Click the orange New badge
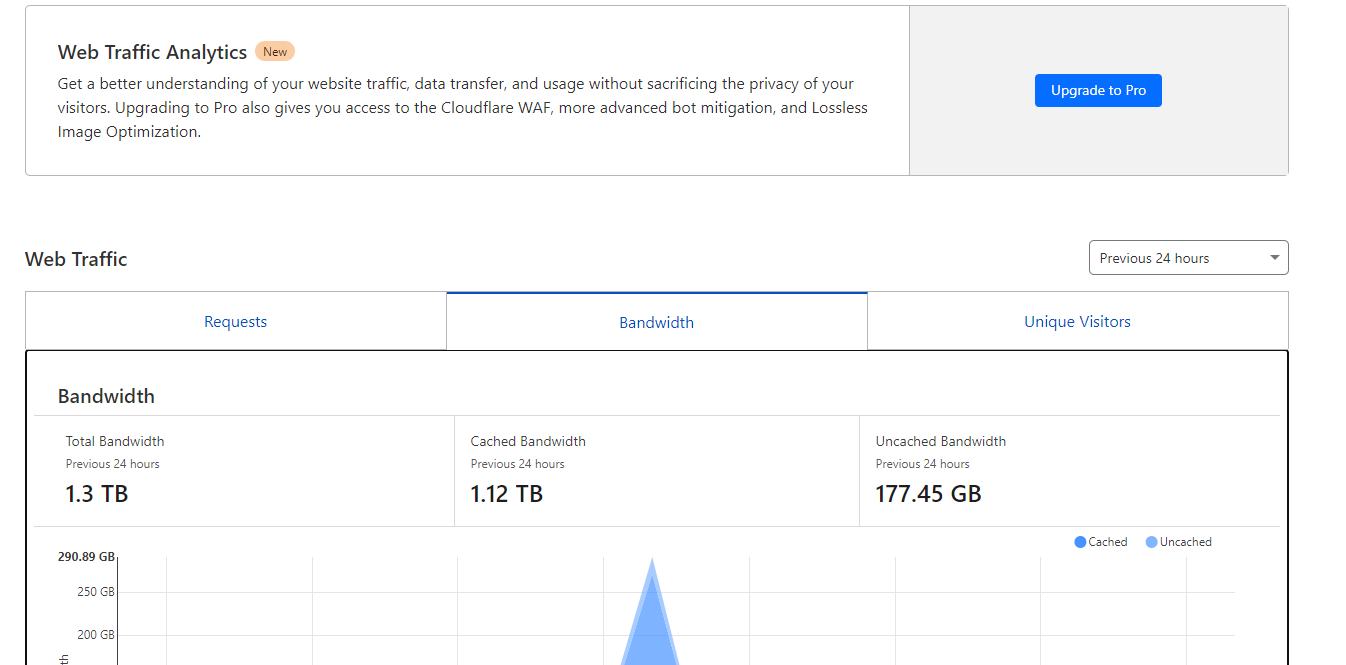Screen dimensions: 1346x665 pyautogui.click(x=275, y=52)
